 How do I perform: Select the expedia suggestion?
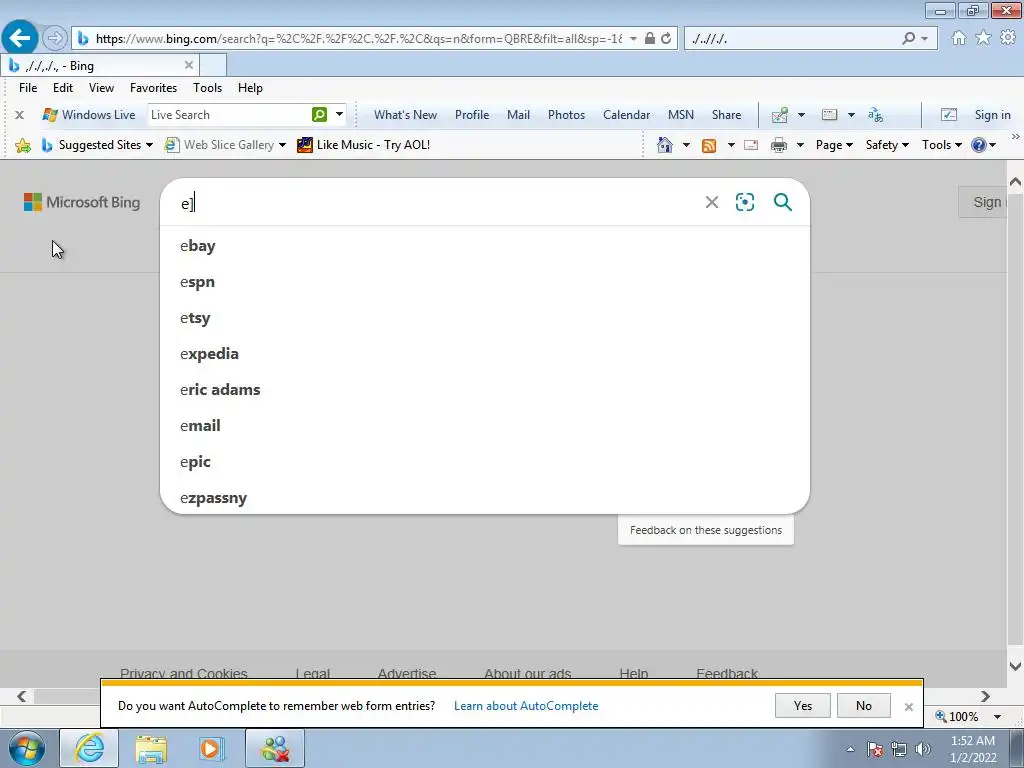(x=485, y=353)
